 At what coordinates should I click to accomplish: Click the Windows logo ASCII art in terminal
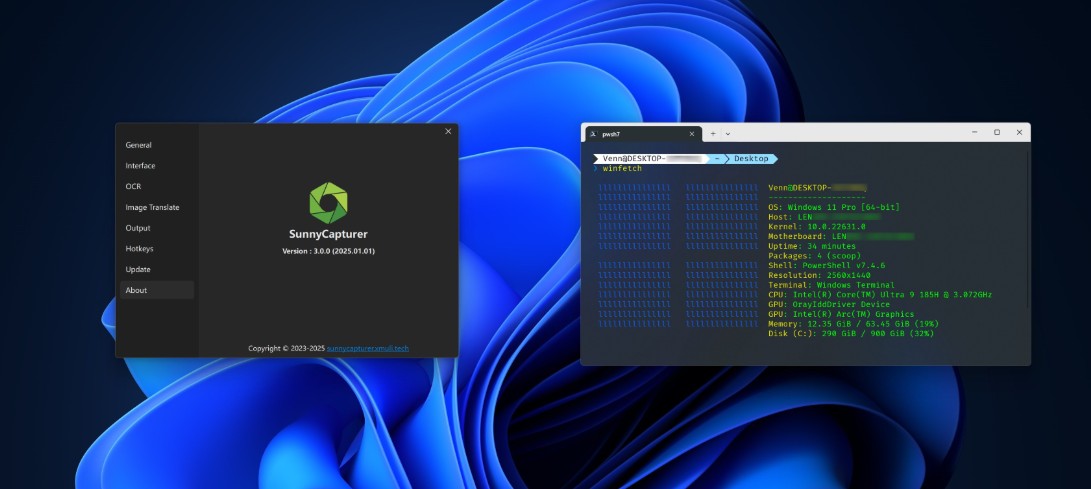pos(678,256)
